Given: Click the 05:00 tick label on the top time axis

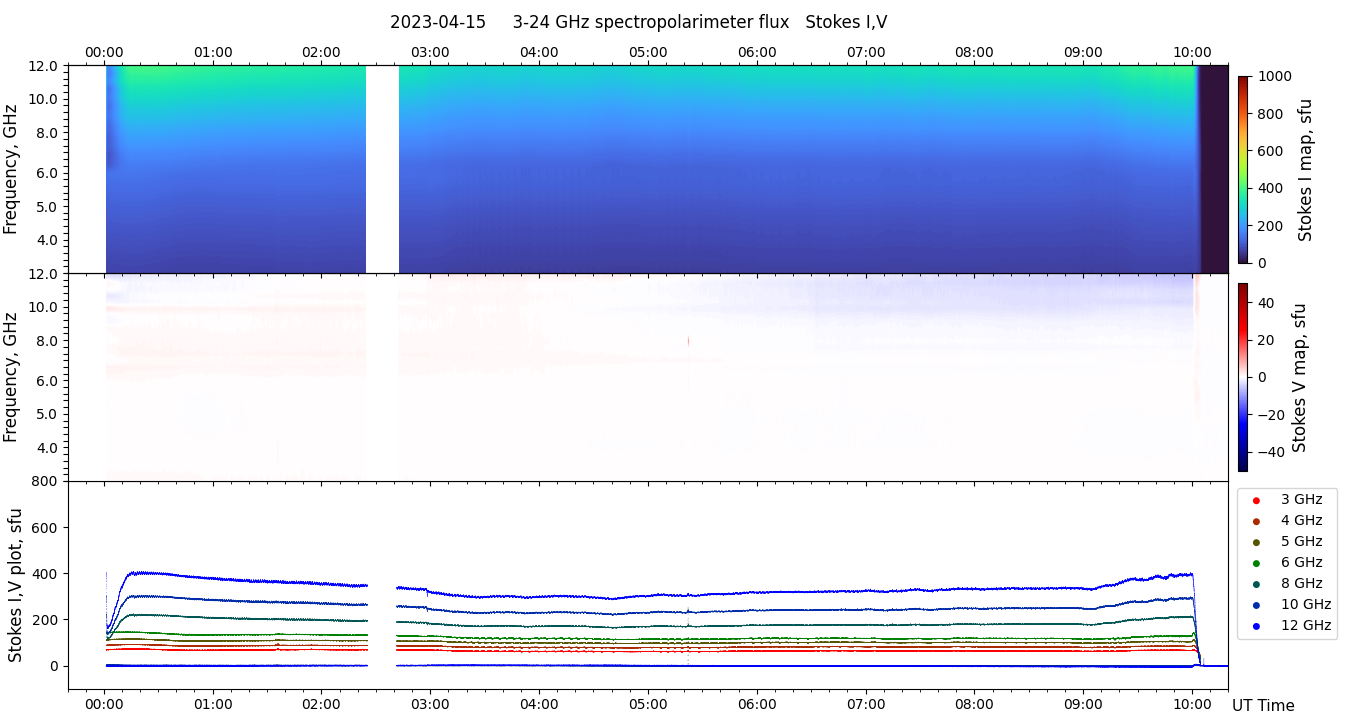Looking at the screenshot, I should pos(648,52).
